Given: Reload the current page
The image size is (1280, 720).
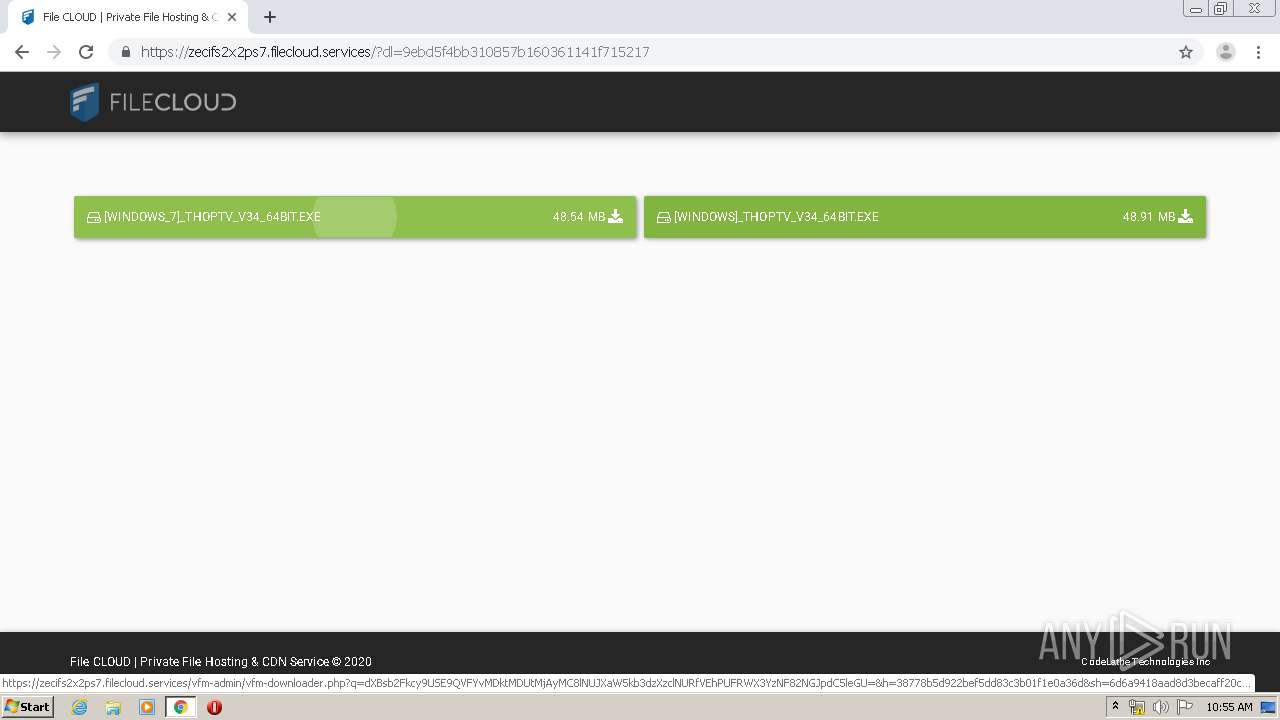Looking at the screenshot, I should (86, 52).
